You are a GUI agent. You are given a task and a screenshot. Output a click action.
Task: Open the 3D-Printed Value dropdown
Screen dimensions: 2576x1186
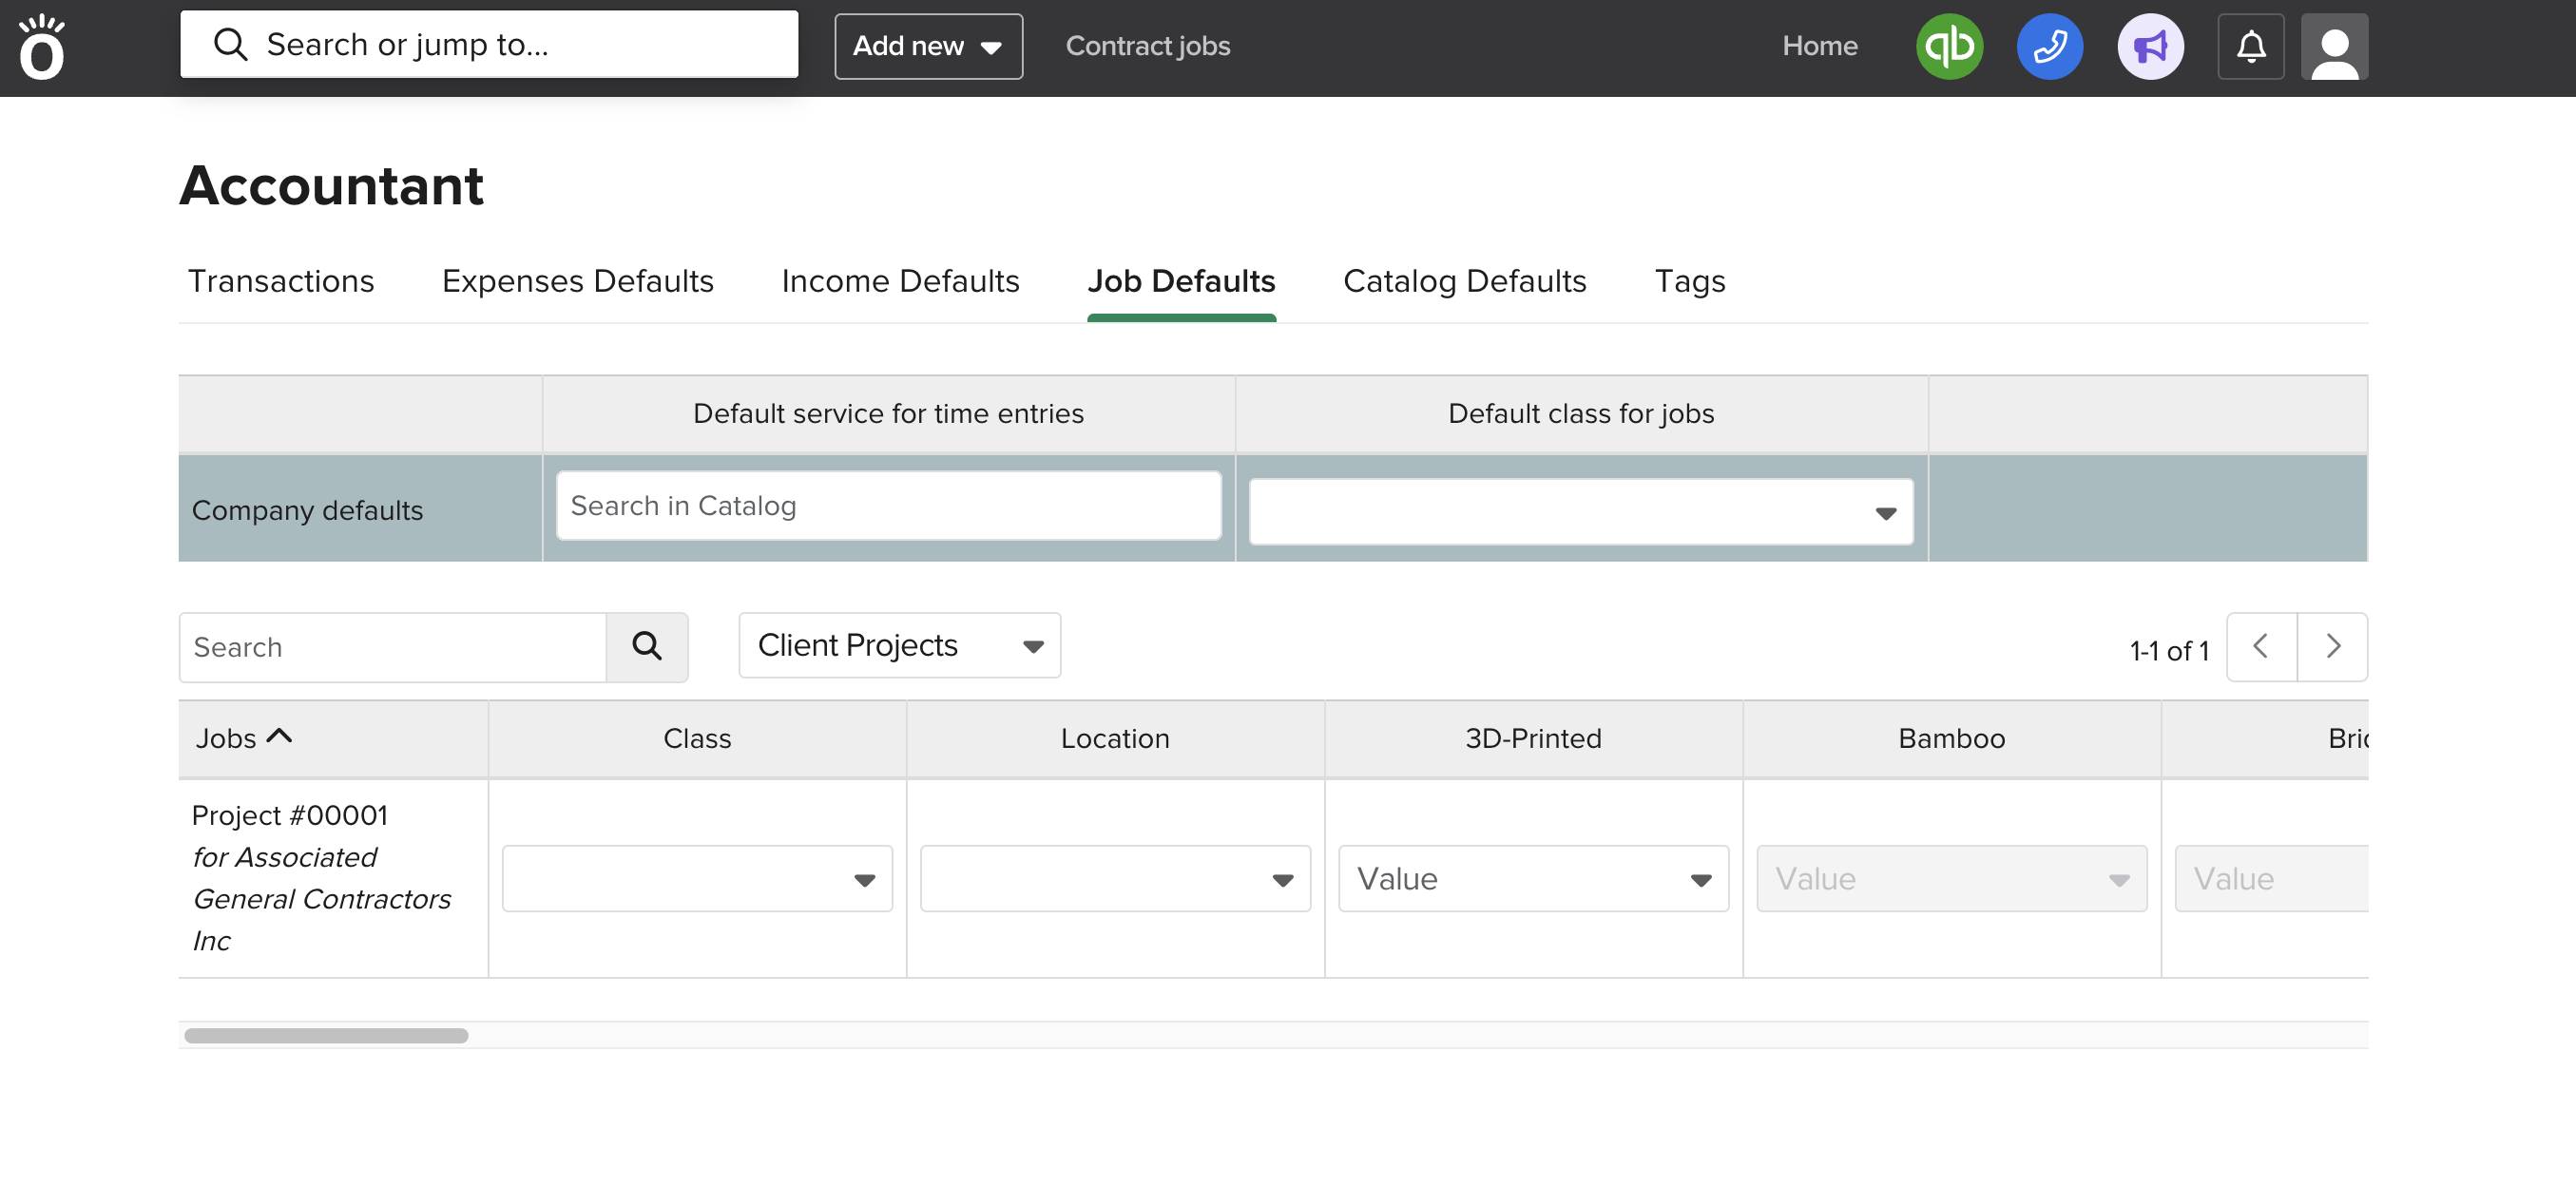tap(1532, 878)
